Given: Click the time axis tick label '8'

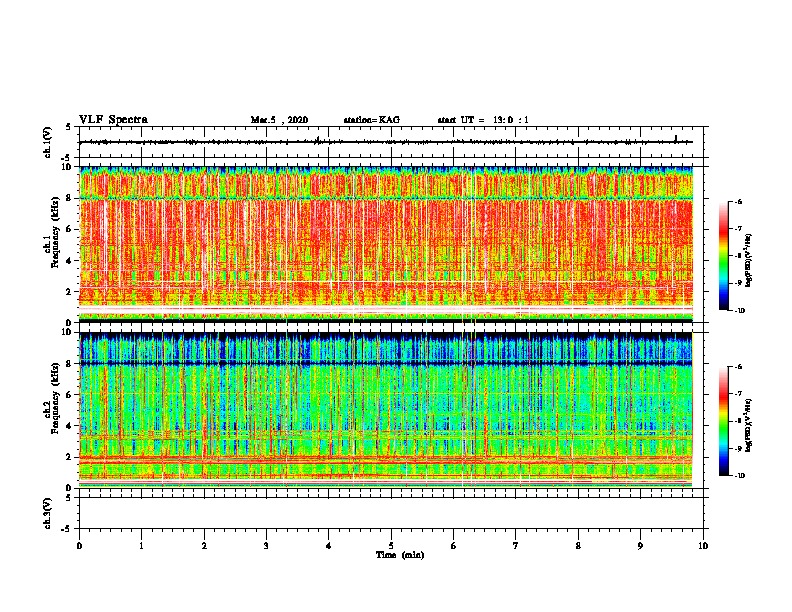Looking at the screenshot, I should [x=578, y=546].
